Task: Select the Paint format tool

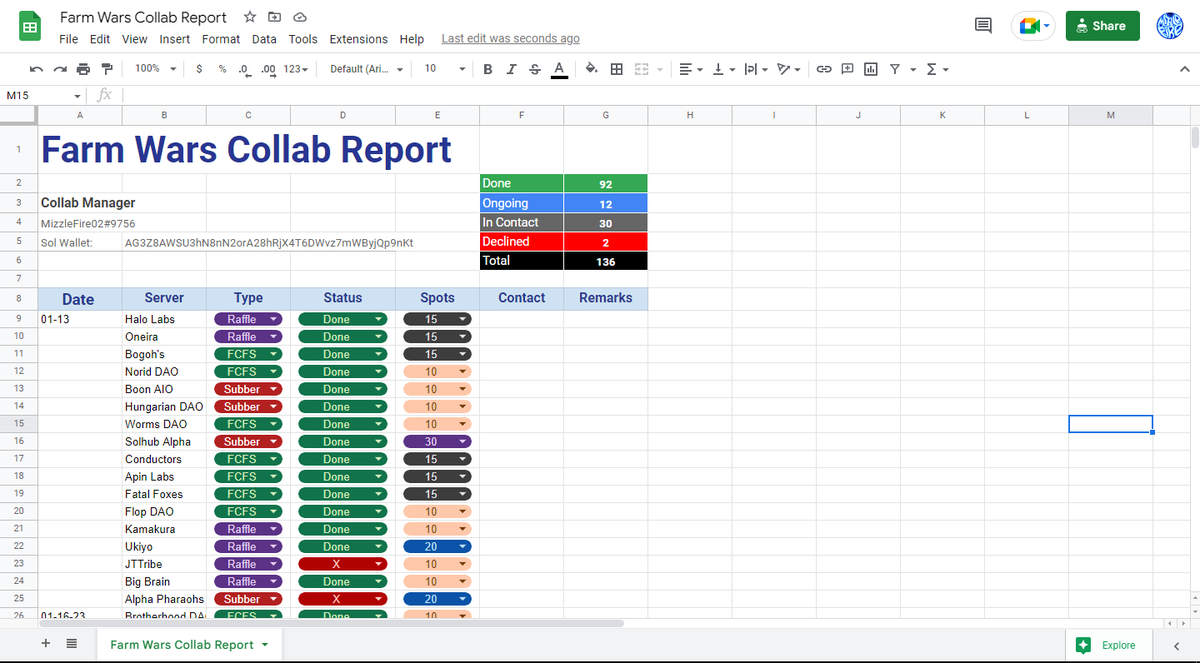Action: click(x=107, y=69)
